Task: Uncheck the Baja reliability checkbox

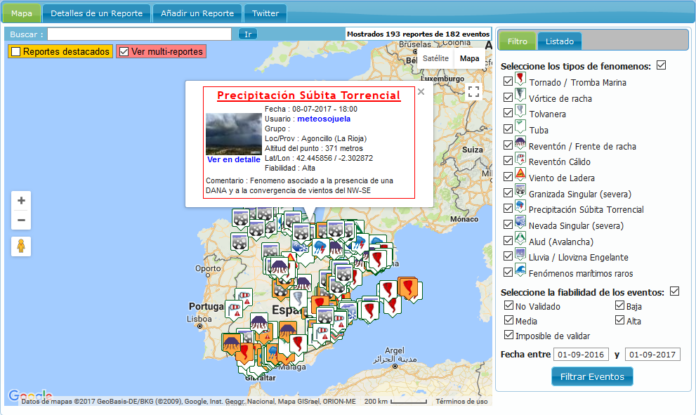Action: coord(620,305)
